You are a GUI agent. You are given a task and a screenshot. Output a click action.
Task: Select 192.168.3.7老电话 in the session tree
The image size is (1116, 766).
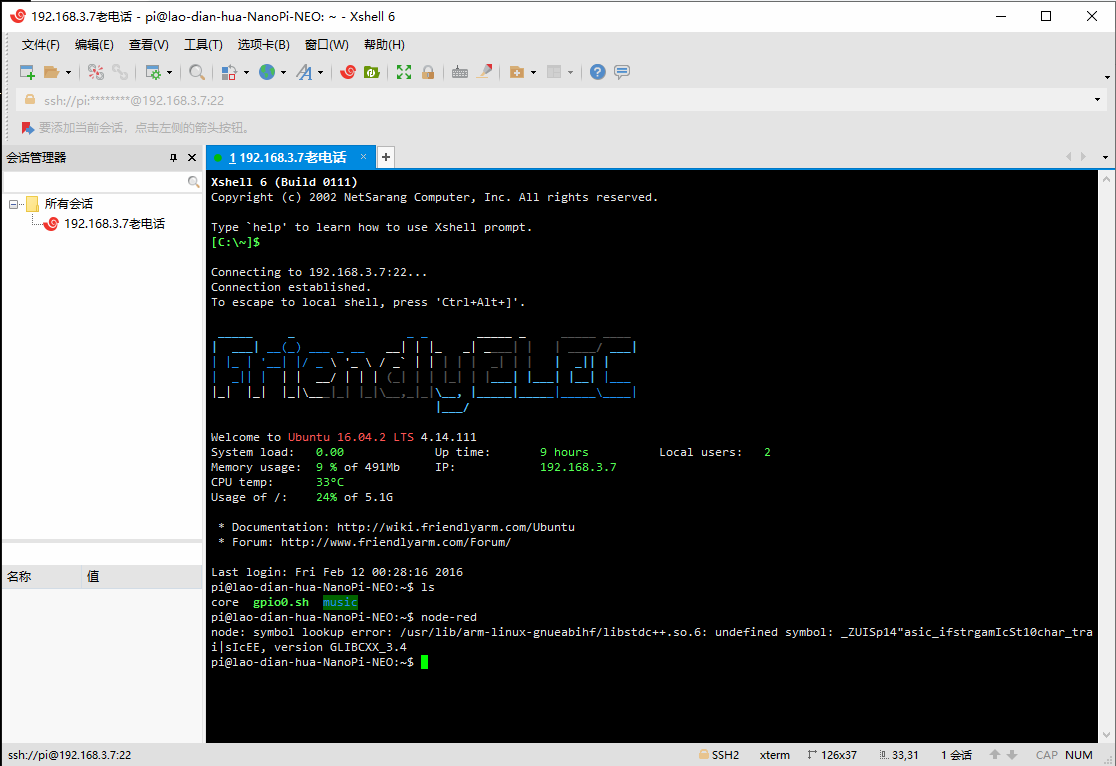coord(114,224)
